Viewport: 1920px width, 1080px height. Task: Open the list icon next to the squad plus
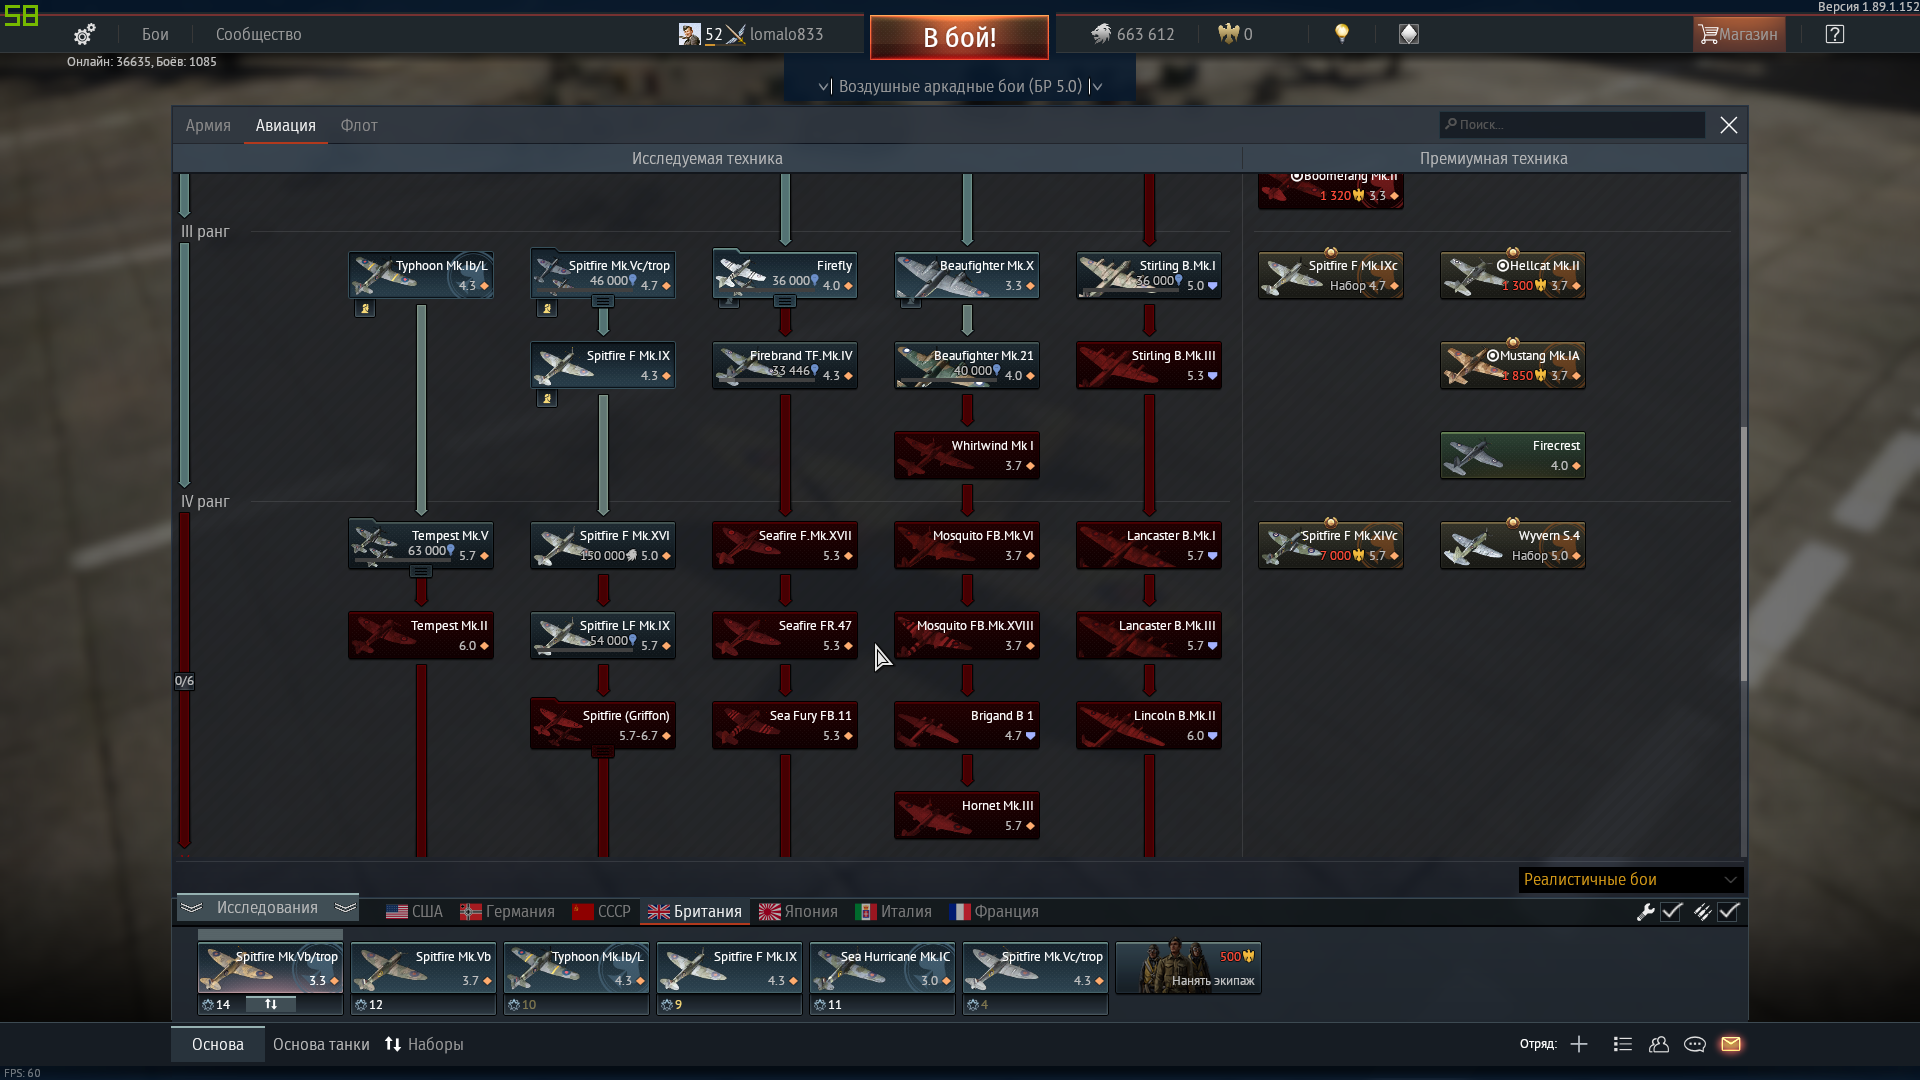point(1623,1044)
